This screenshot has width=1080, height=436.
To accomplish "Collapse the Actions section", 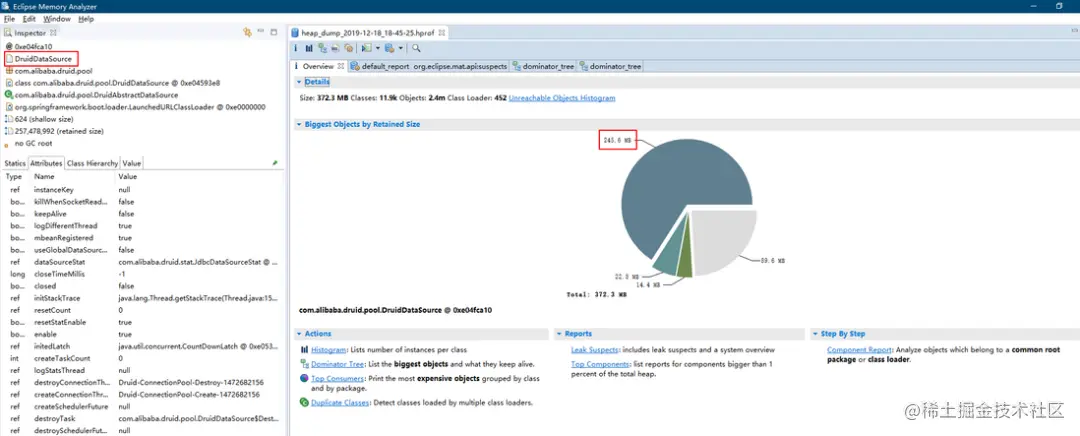I will (299, 334).
